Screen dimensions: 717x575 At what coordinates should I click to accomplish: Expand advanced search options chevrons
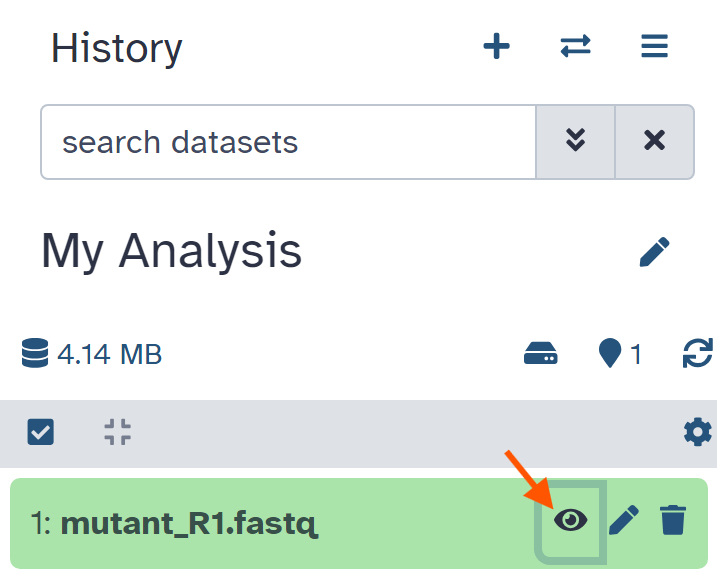(575, 142)
